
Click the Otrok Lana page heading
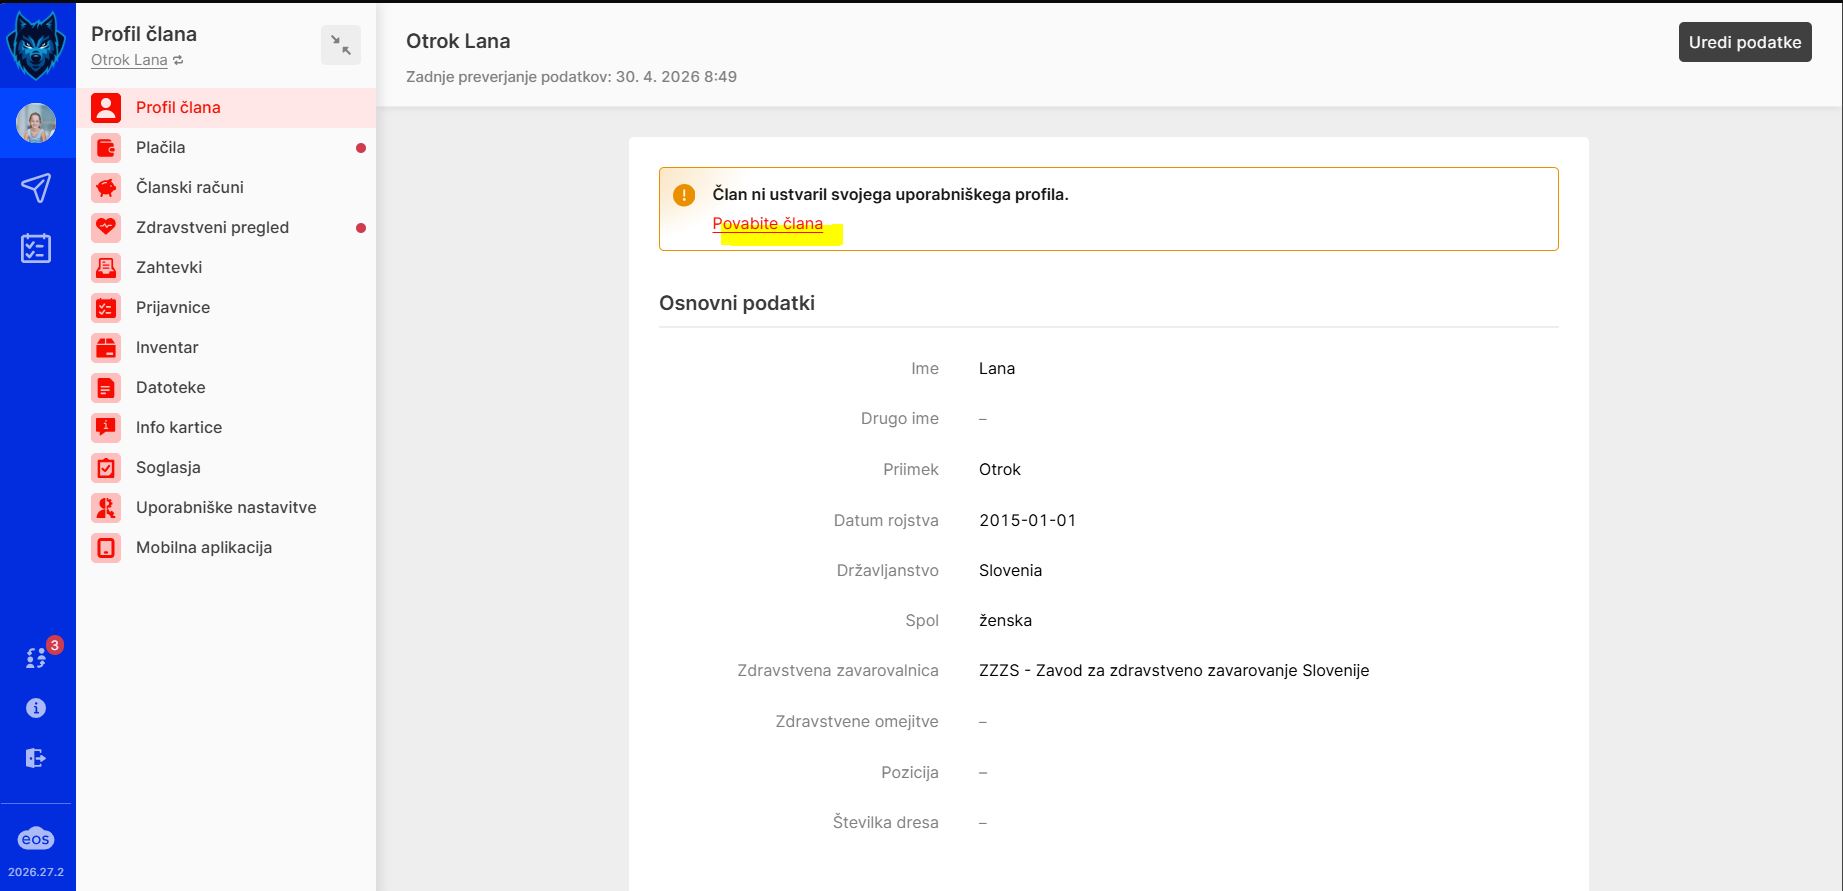458,41
